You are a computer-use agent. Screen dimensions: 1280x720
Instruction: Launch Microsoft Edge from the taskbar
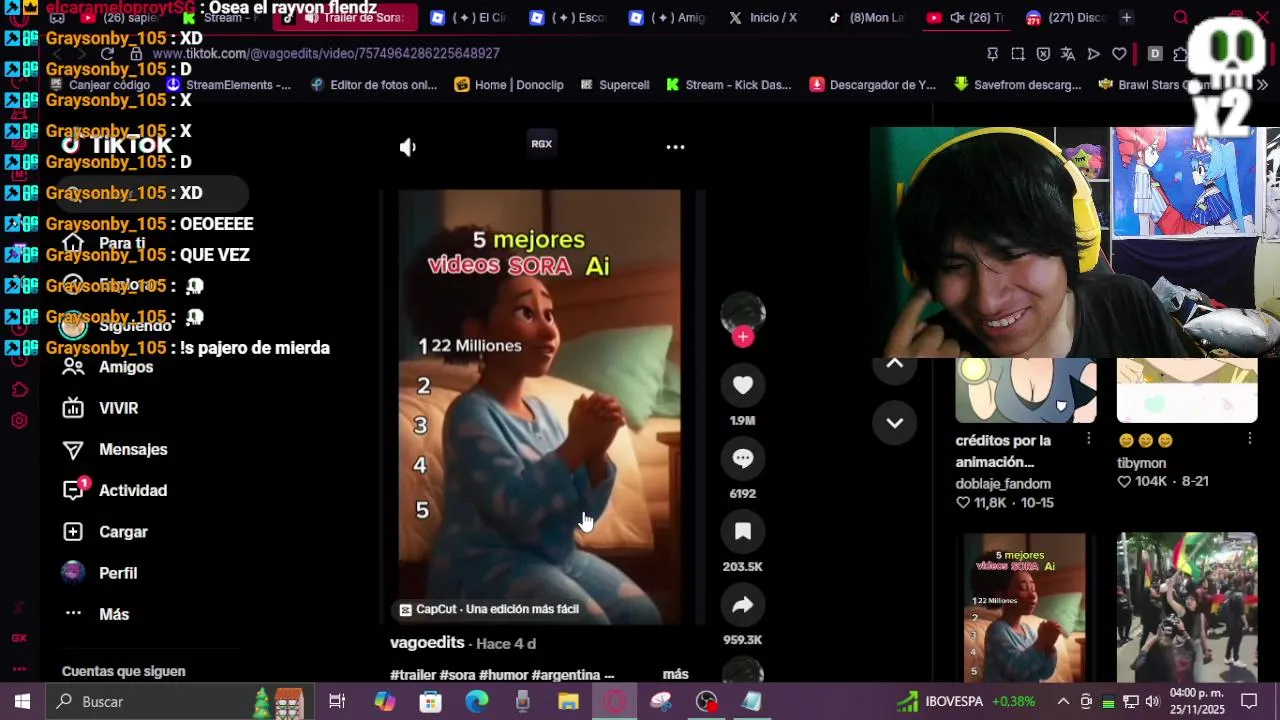476,702
